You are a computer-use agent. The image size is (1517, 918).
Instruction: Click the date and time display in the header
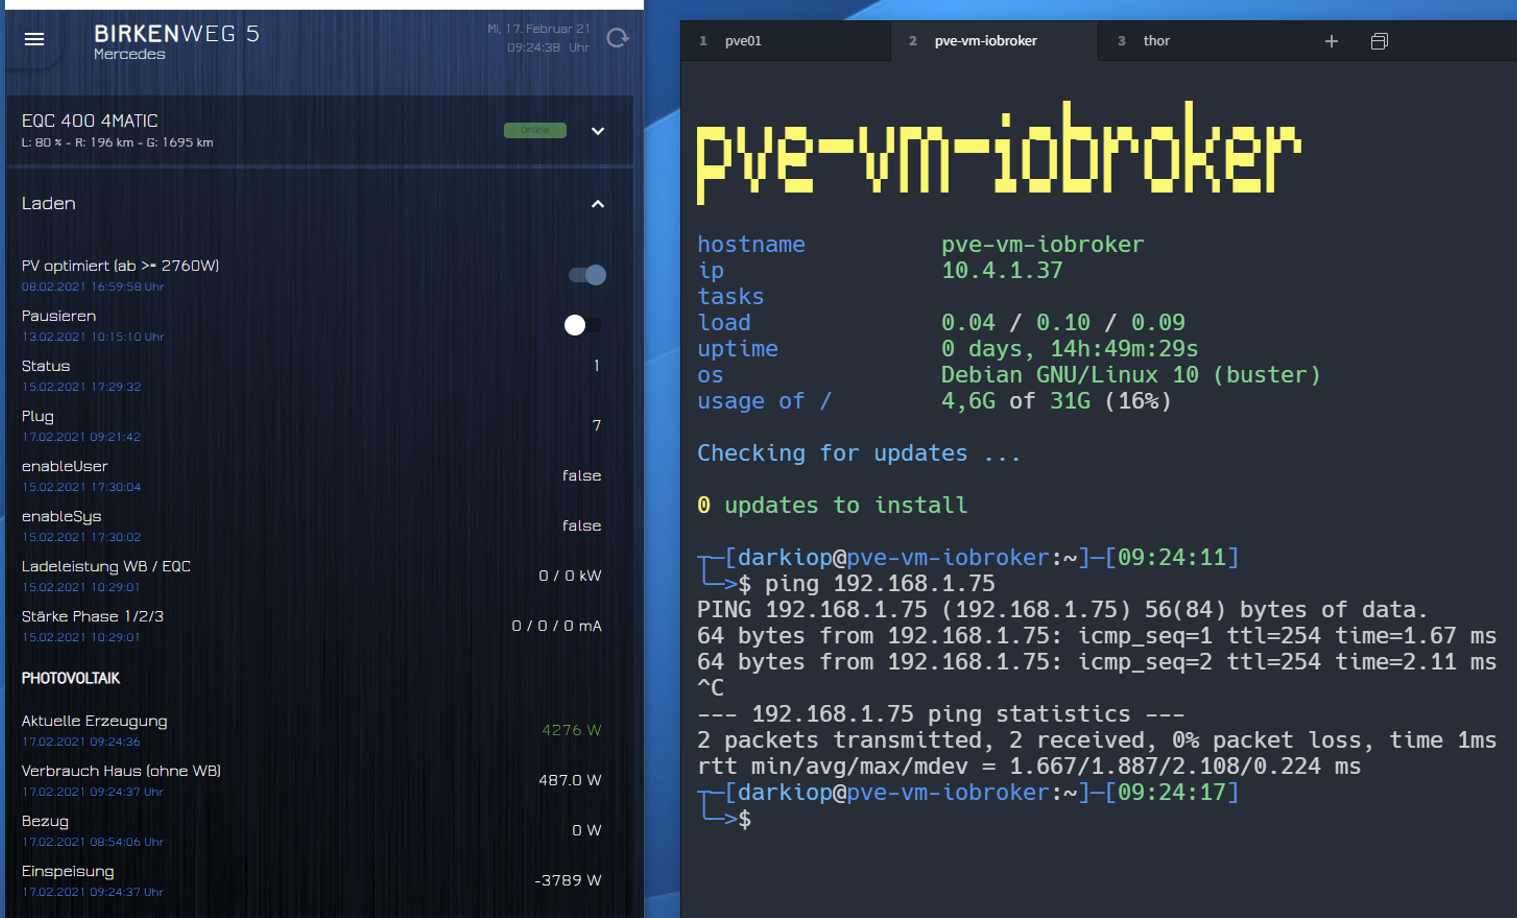tap(538, 38)
